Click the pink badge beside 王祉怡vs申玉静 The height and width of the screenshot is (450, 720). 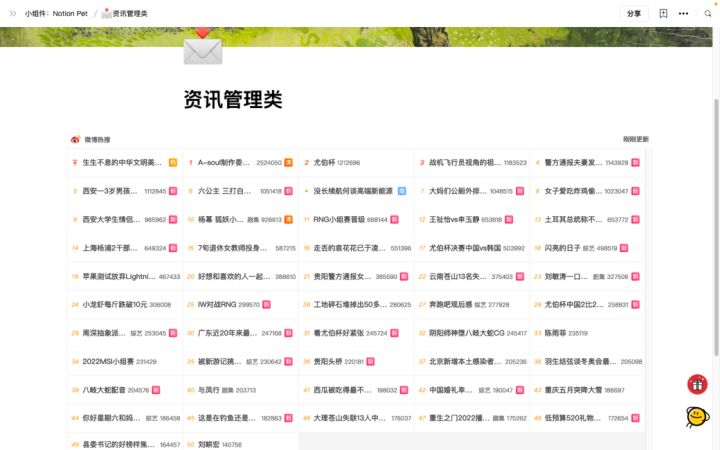click(x=509, y=219)
